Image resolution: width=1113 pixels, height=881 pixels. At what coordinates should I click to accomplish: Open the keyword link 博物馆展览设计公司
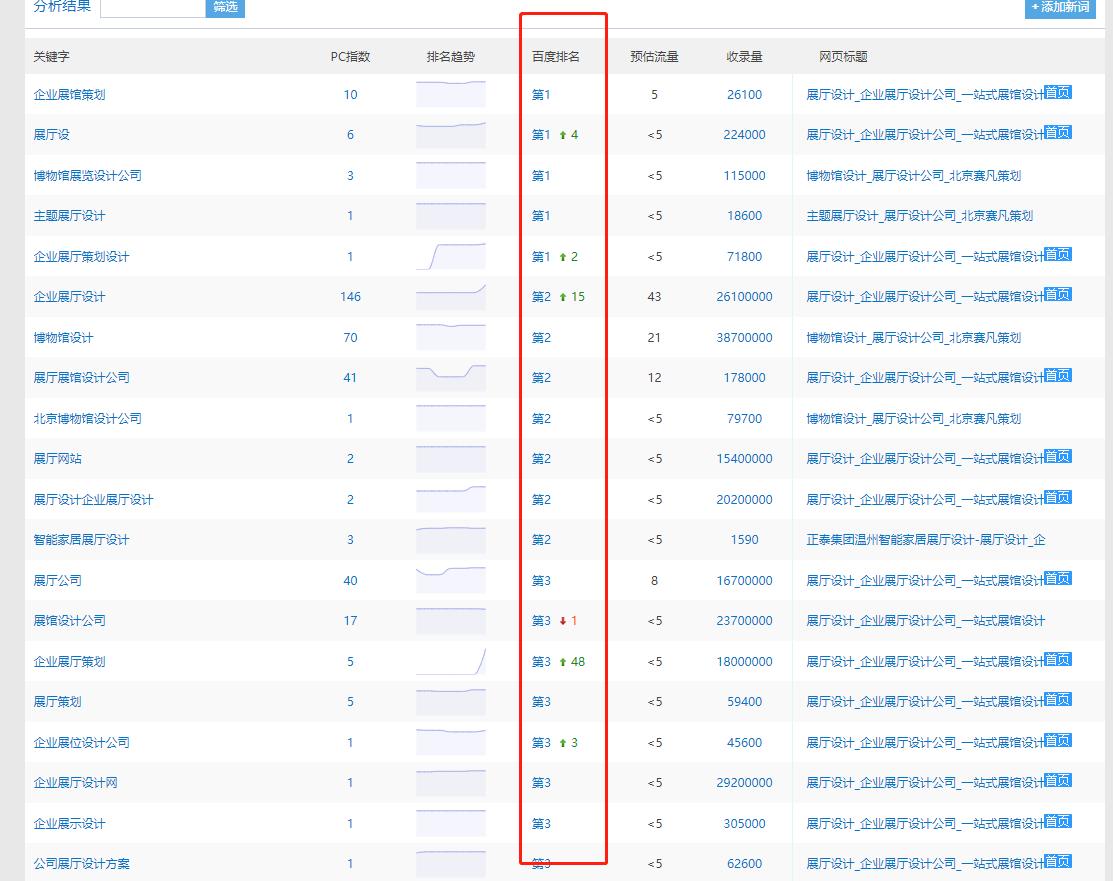87,175
